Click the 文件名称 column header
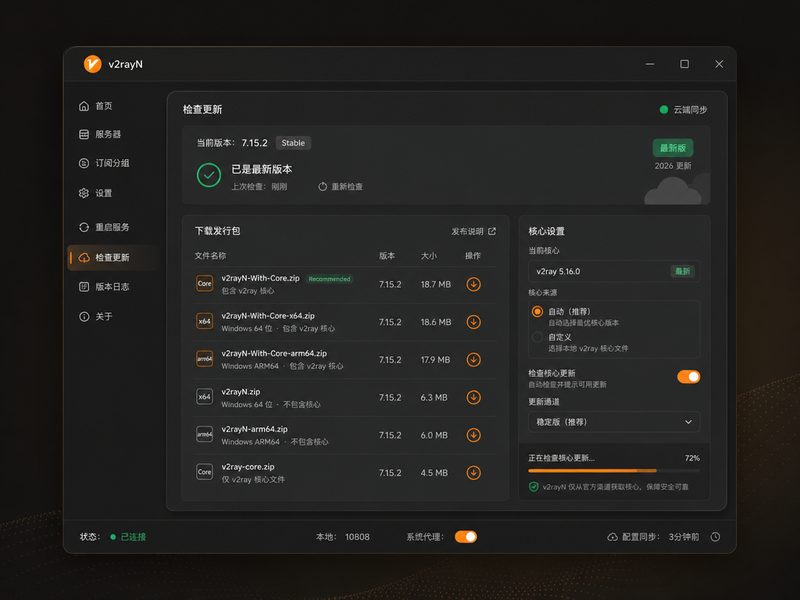This screenshot has width=800, height=600. [210, 256]
